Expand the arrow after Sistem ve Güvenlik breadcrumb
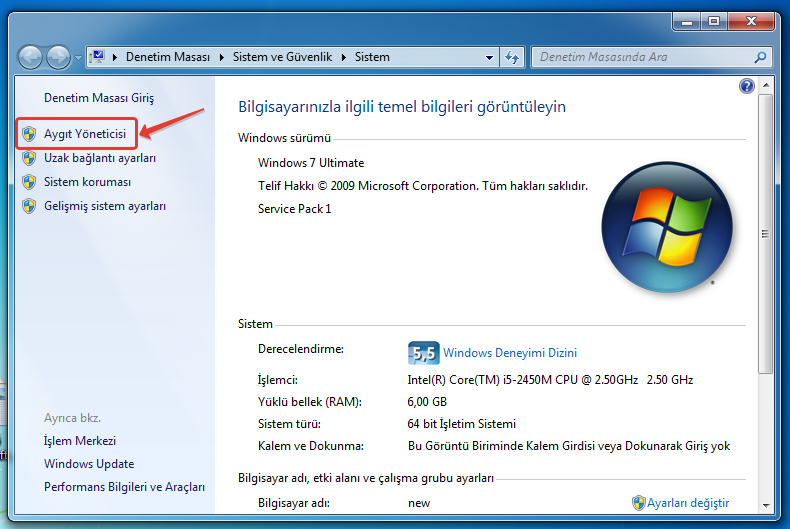The image size is (790, 529). (344, 58)
